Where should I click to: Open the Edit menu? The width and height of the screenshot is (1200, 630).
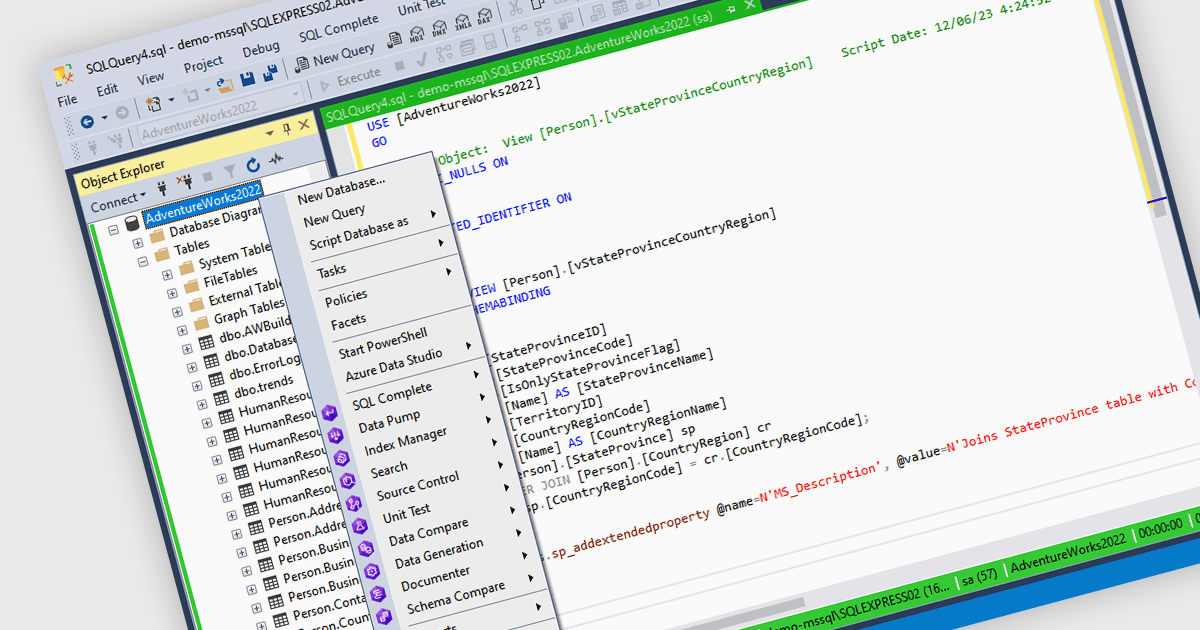pyautogui.click(x=107, y=88)
